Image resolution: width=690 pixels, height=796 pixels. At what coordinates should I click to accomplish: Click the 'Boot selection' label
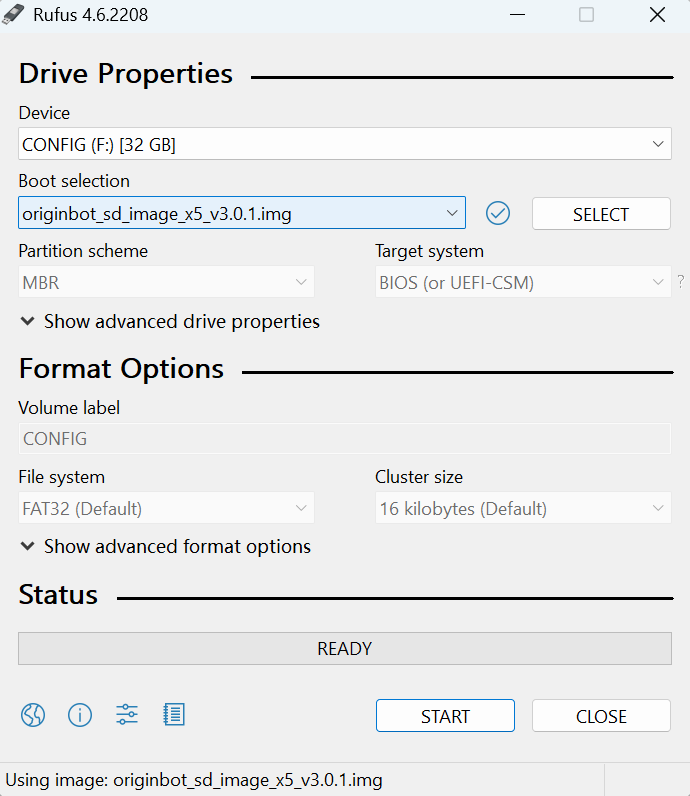tap(74, 181)
